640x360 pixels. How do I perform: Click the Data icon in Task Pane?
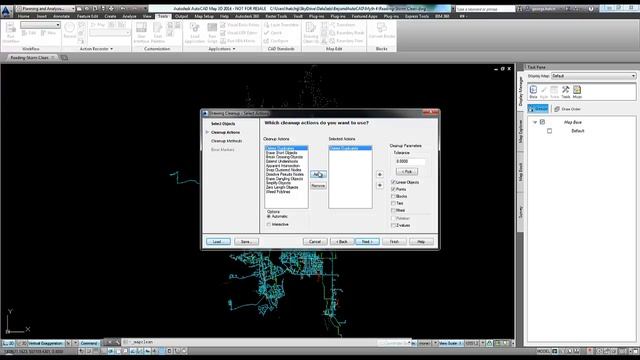(x=533, y=92)
